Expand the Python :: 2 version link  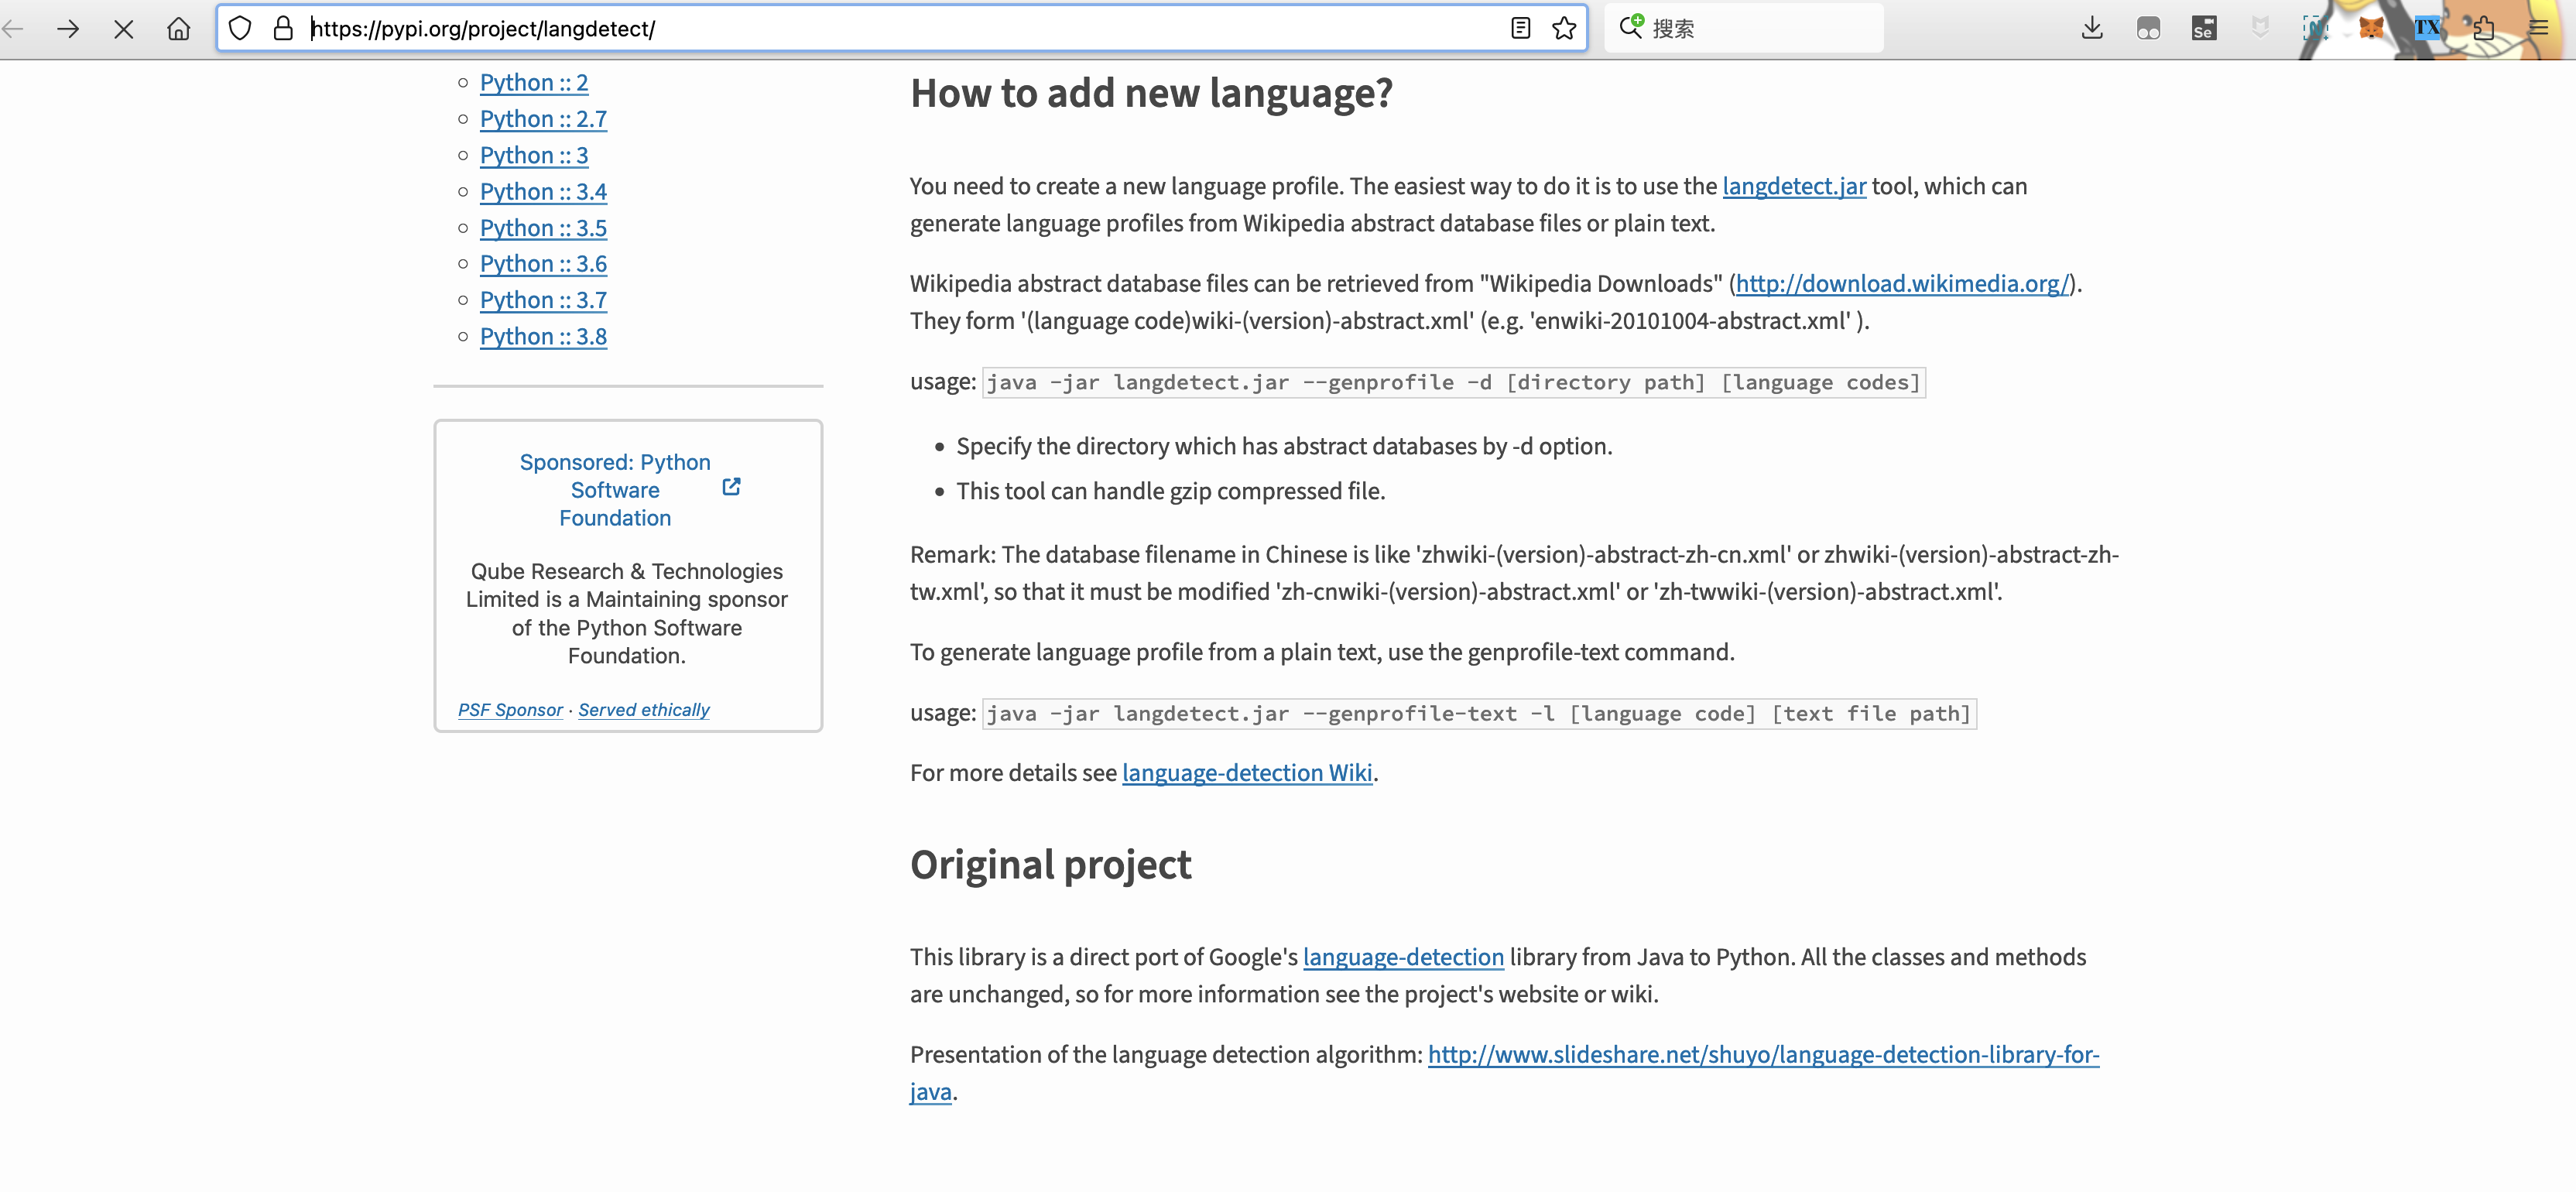tap(536, 80)
